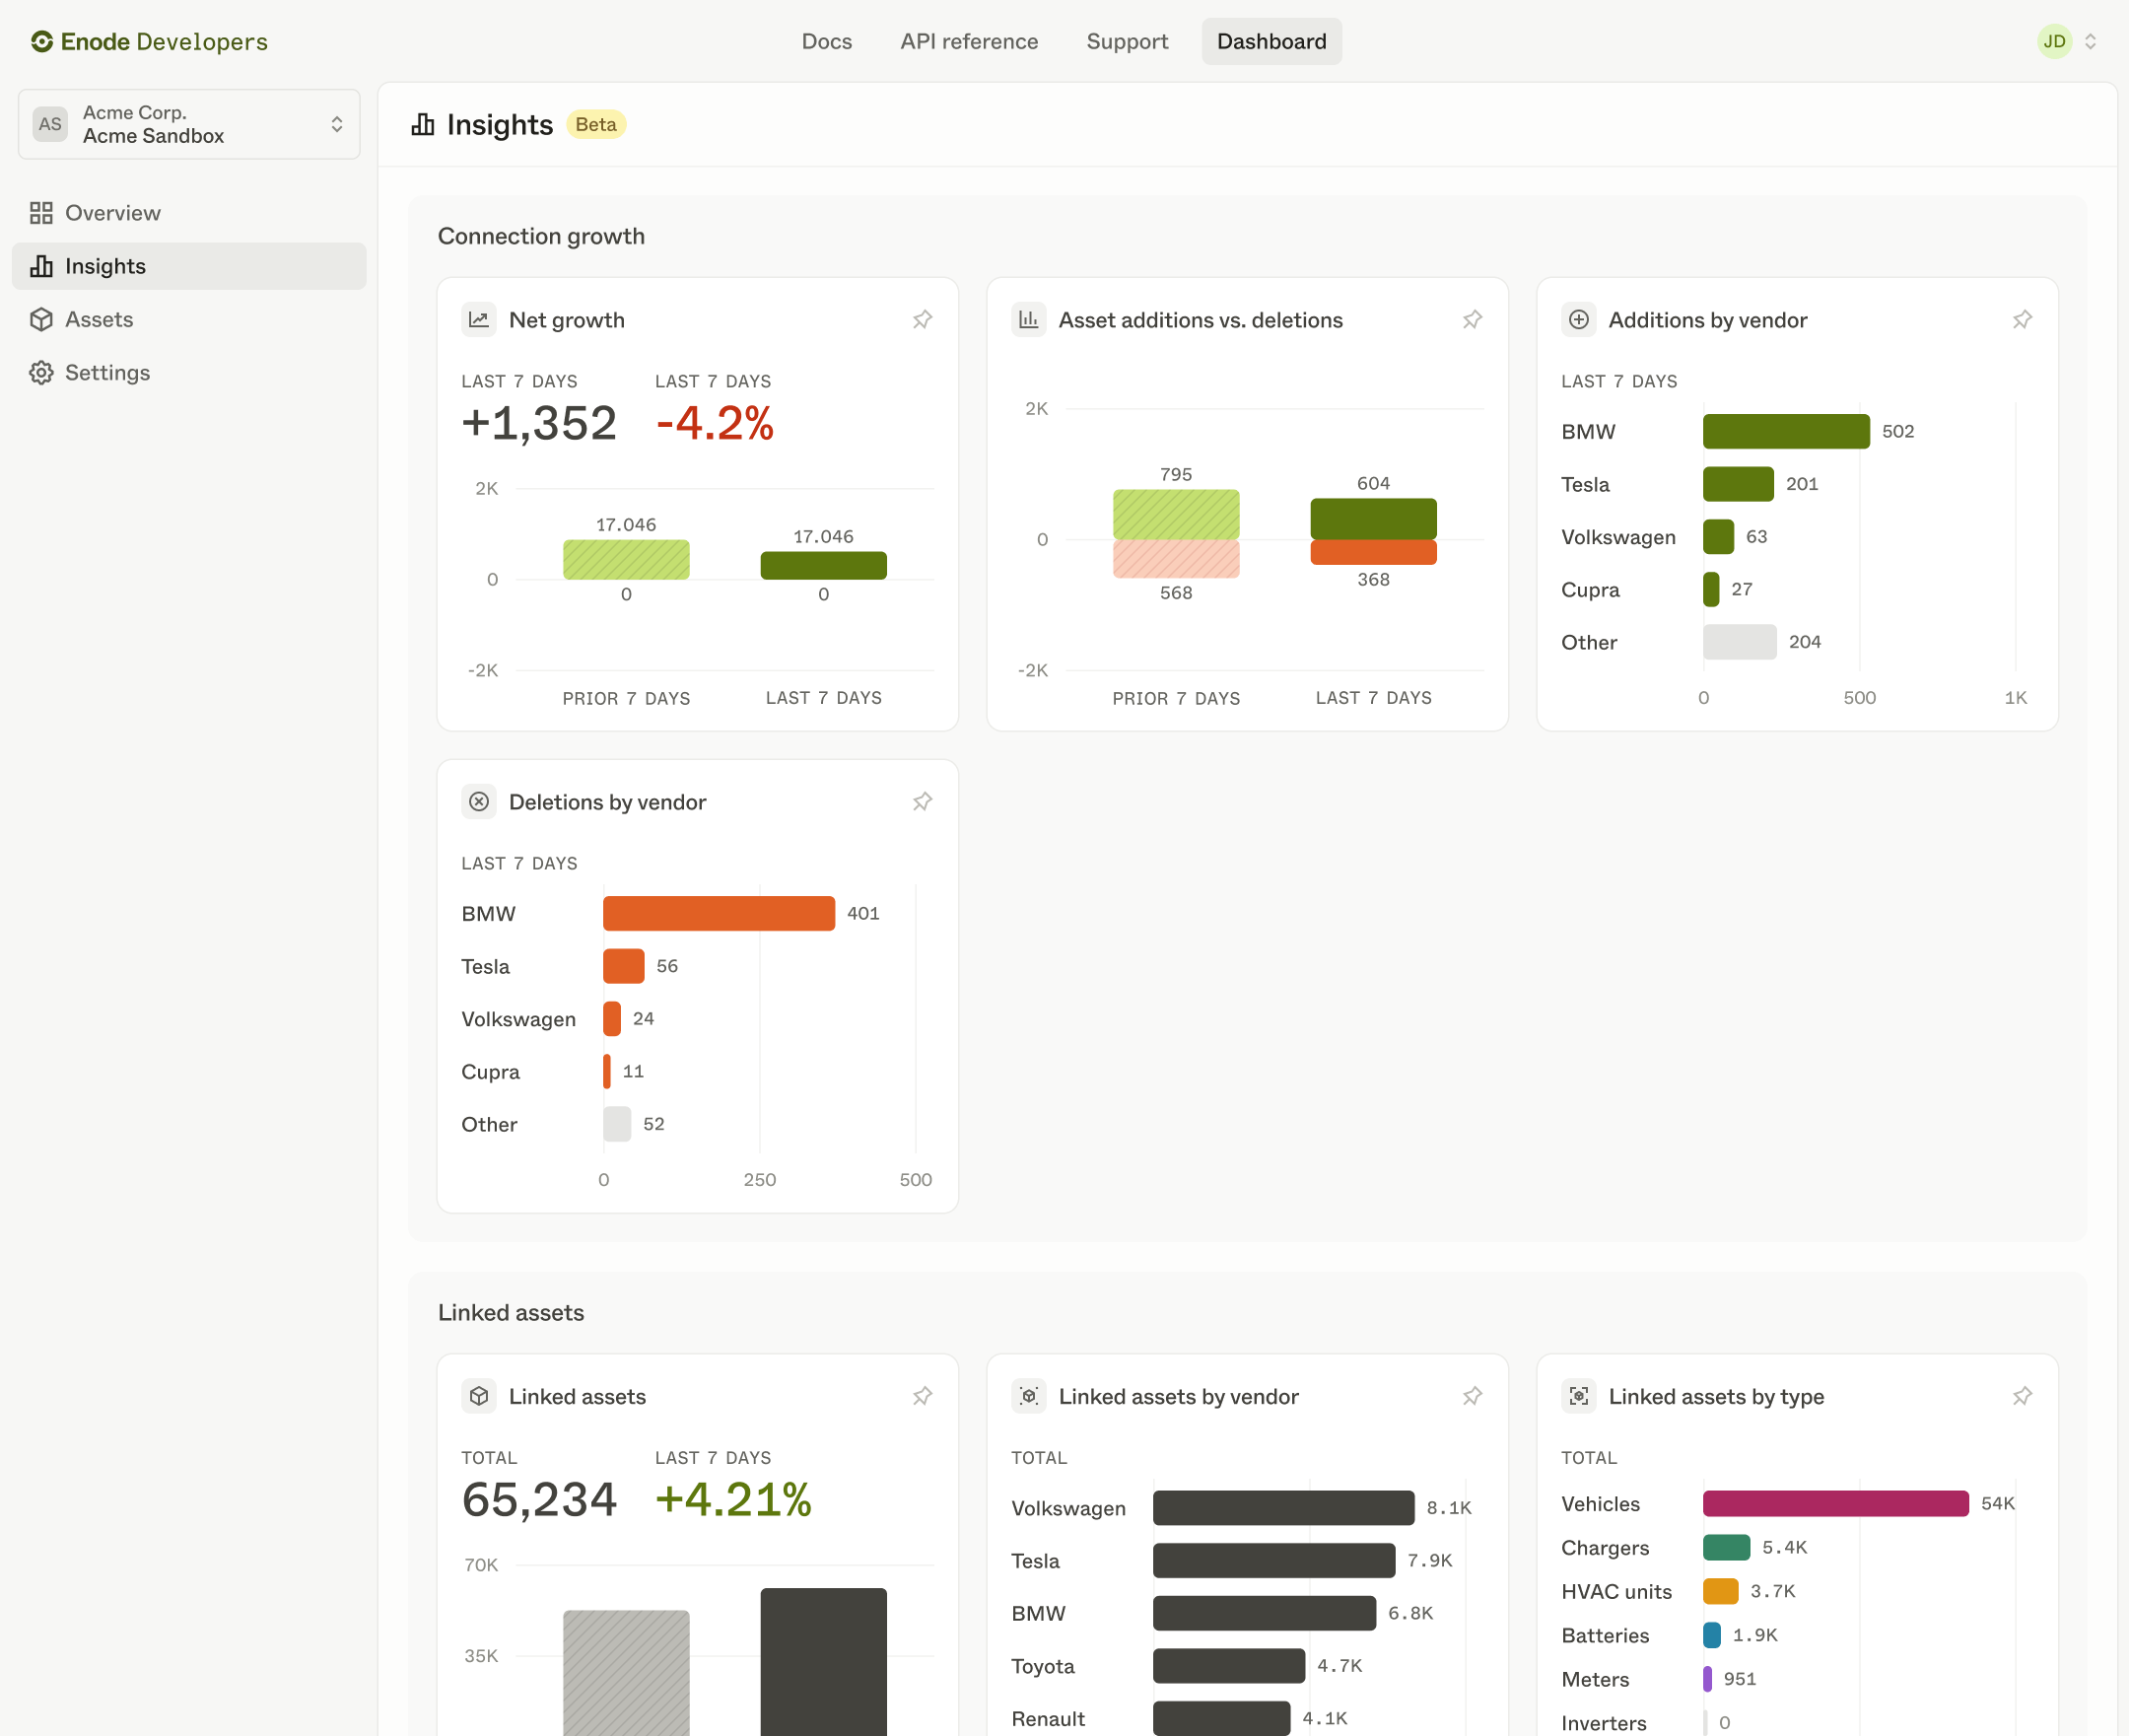Open the JD account menu chevron
Viewport: 2129px width, 1736px height.
coord(2092,41)
